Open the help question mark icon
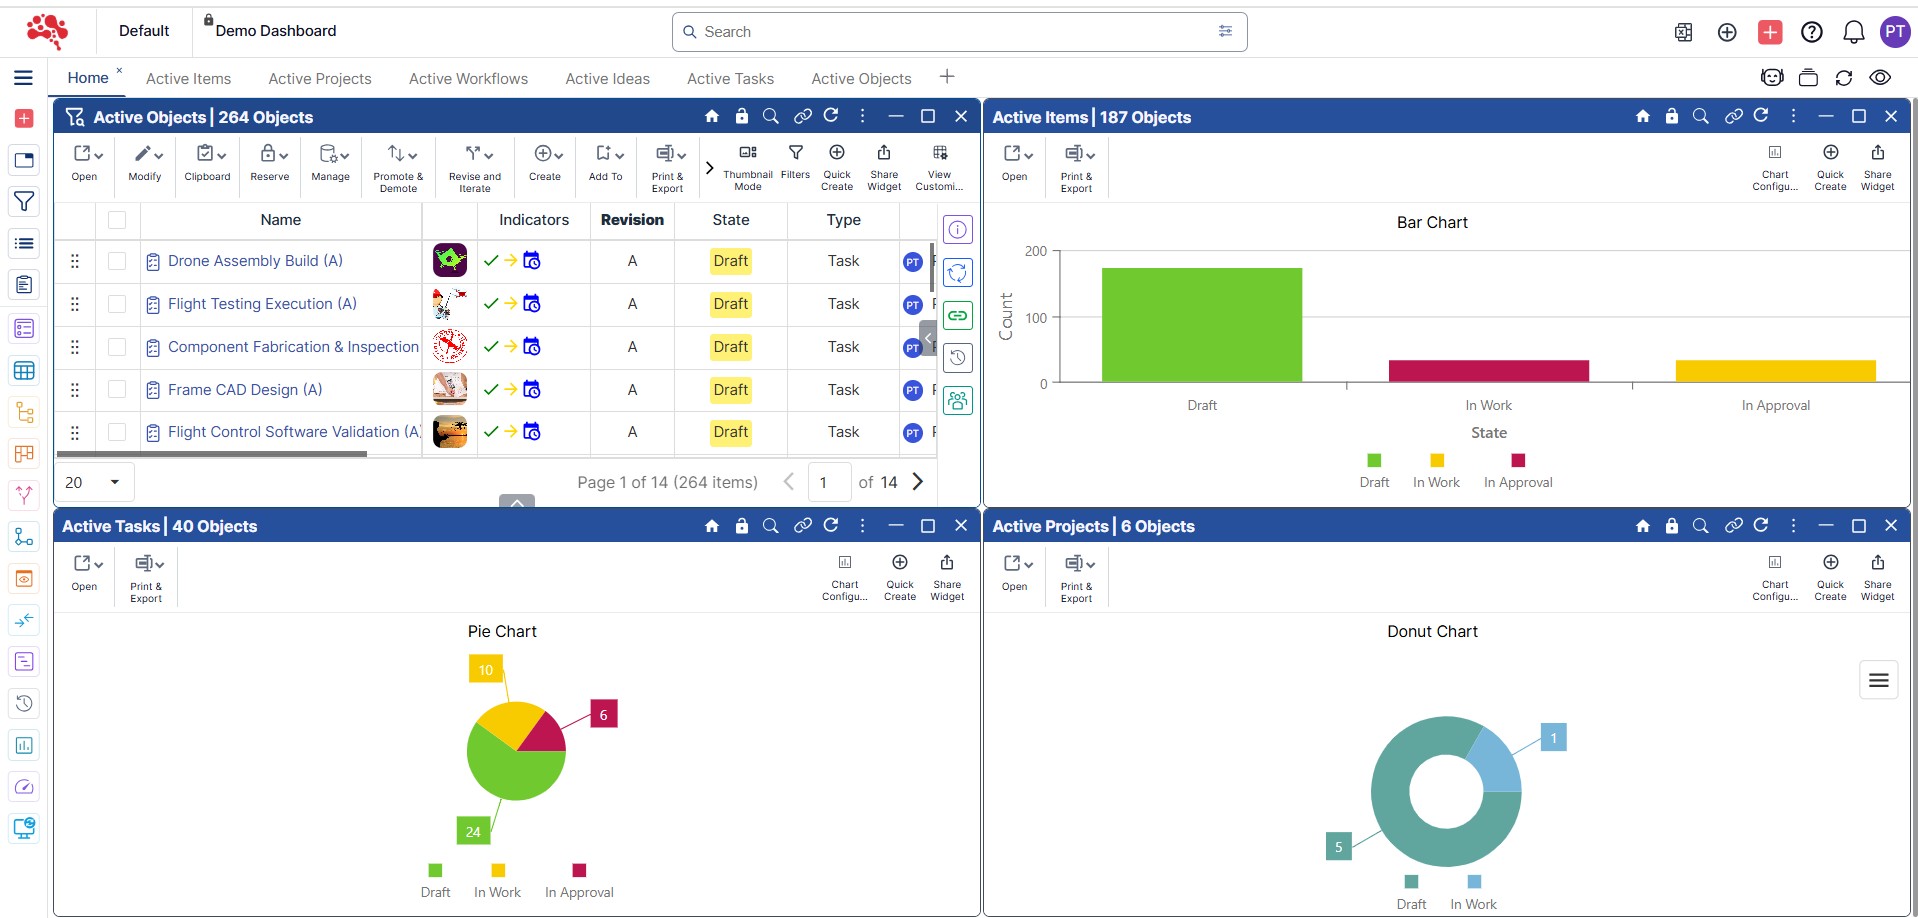 (1811, 32)
